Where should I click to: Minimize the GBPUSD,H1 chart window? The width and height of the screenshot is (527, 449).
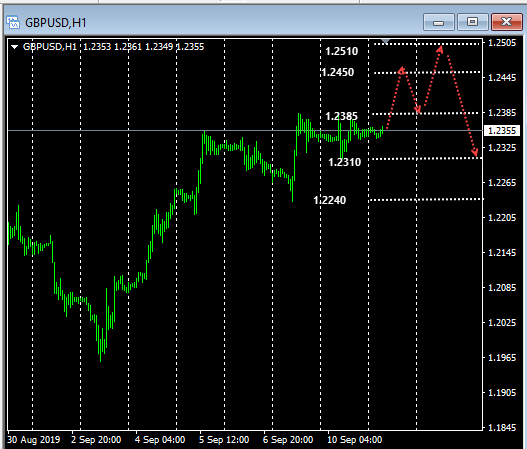click(x=439, y=22)
